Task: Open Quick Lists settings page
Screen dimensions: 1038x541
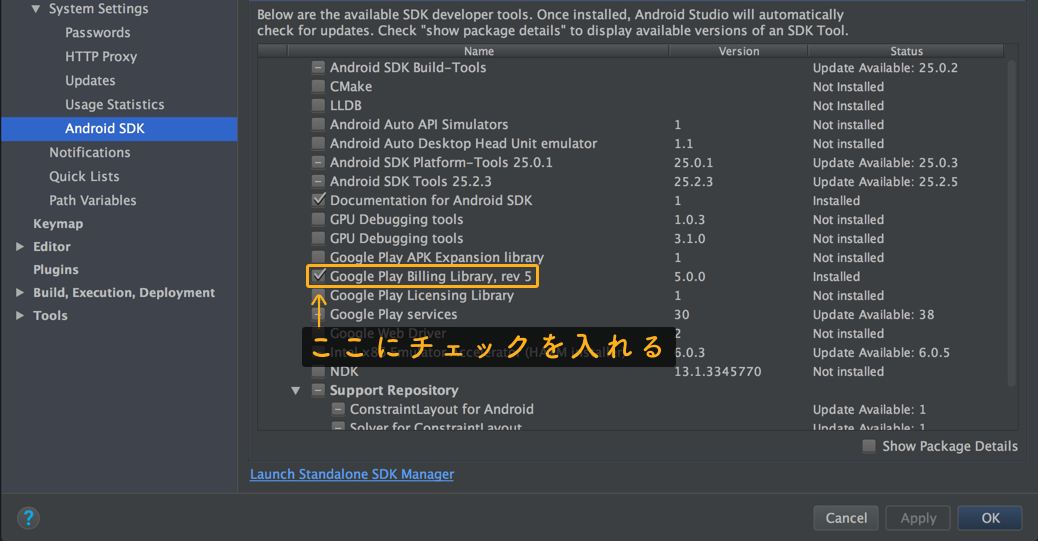Action: click(x=84, y=176)
